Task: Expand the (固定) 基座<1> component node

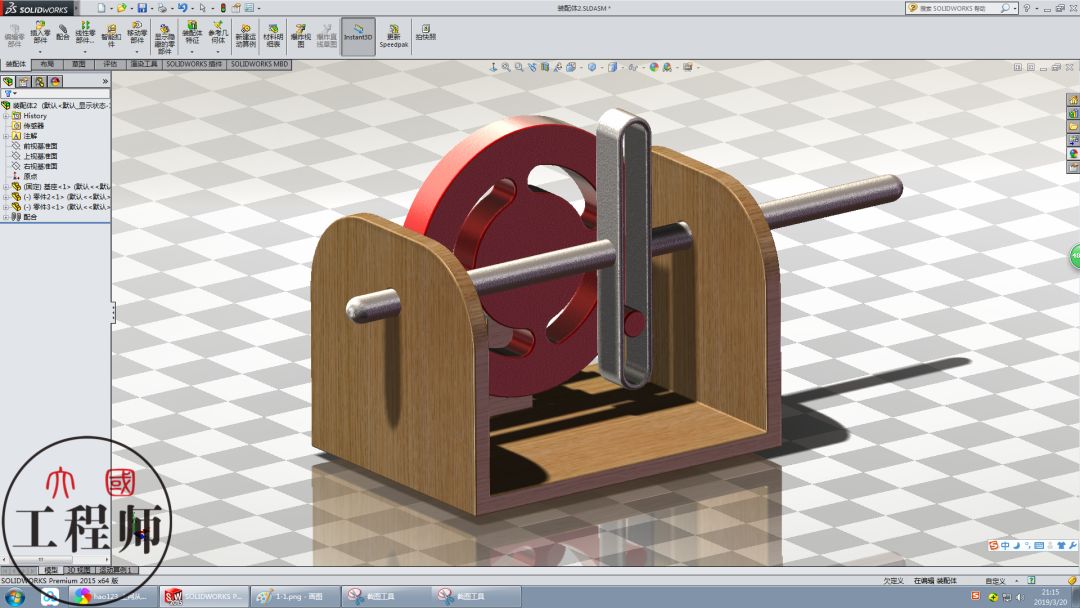Action: 6,187
